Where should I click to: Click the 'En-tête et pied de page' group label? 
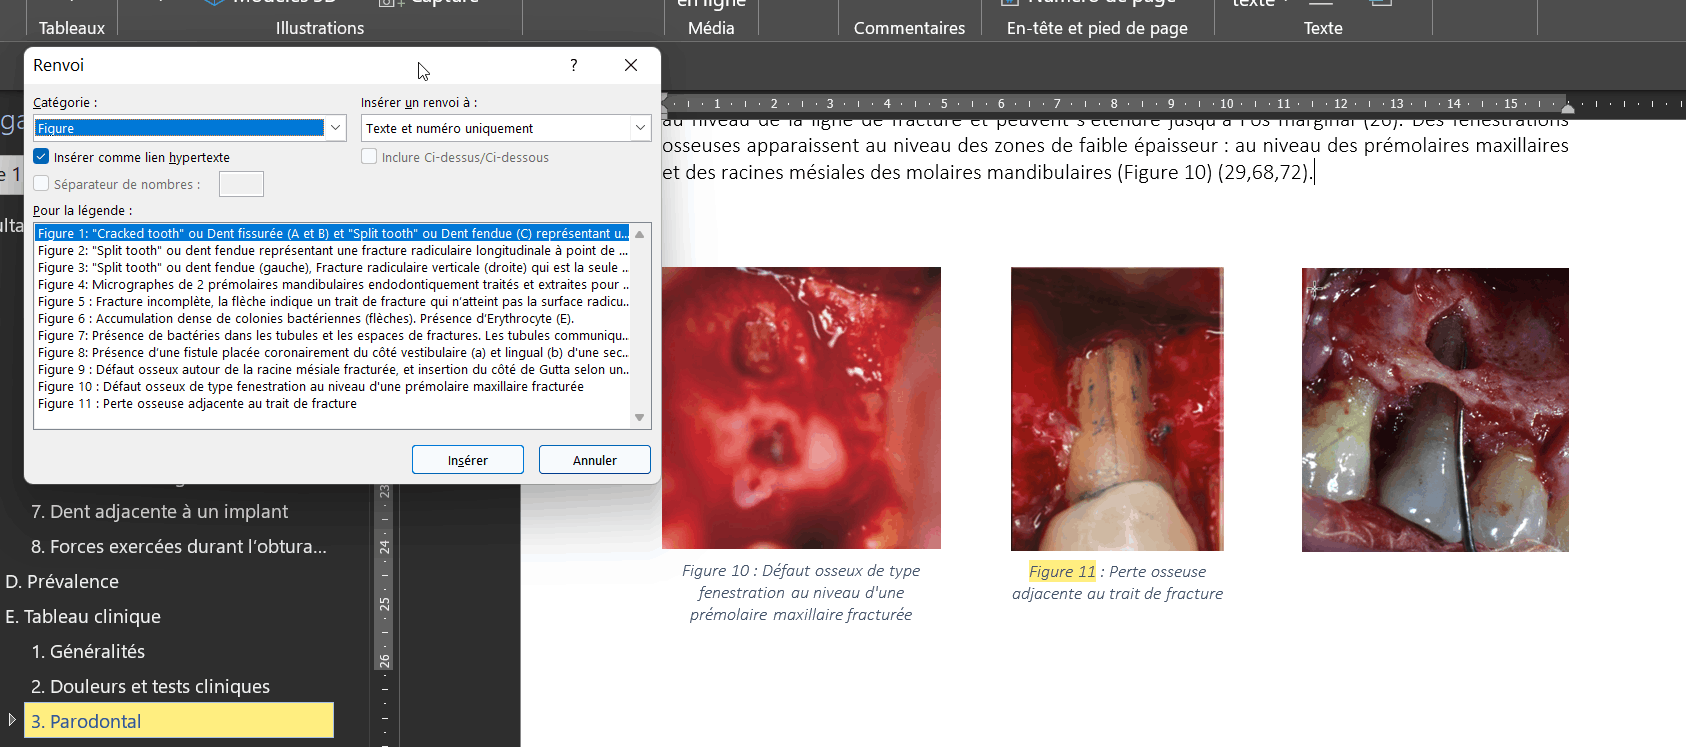(1097, 28)
